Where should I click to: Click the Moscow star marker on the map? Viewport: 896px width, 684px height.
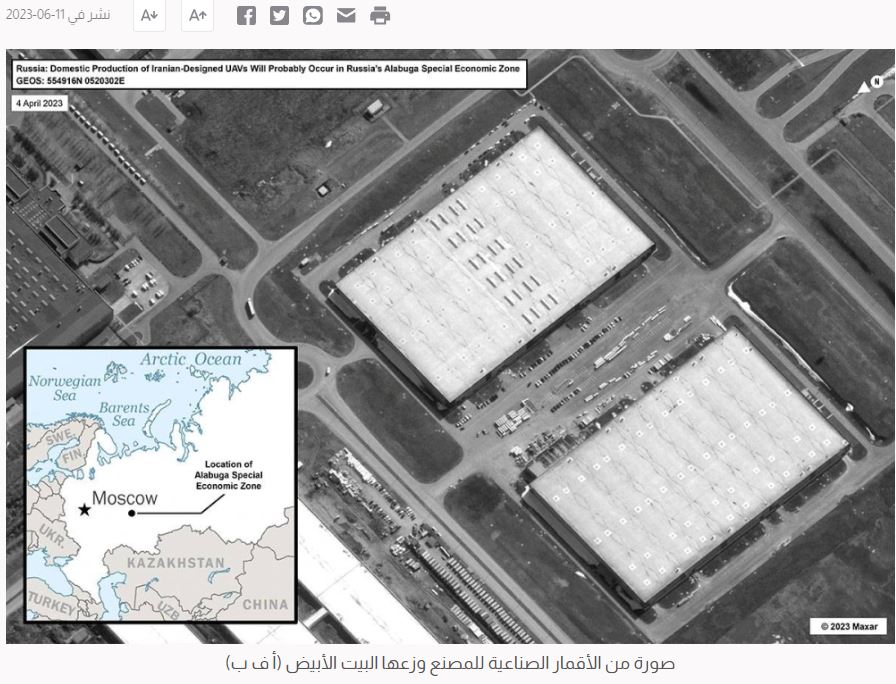coord(85,511)
